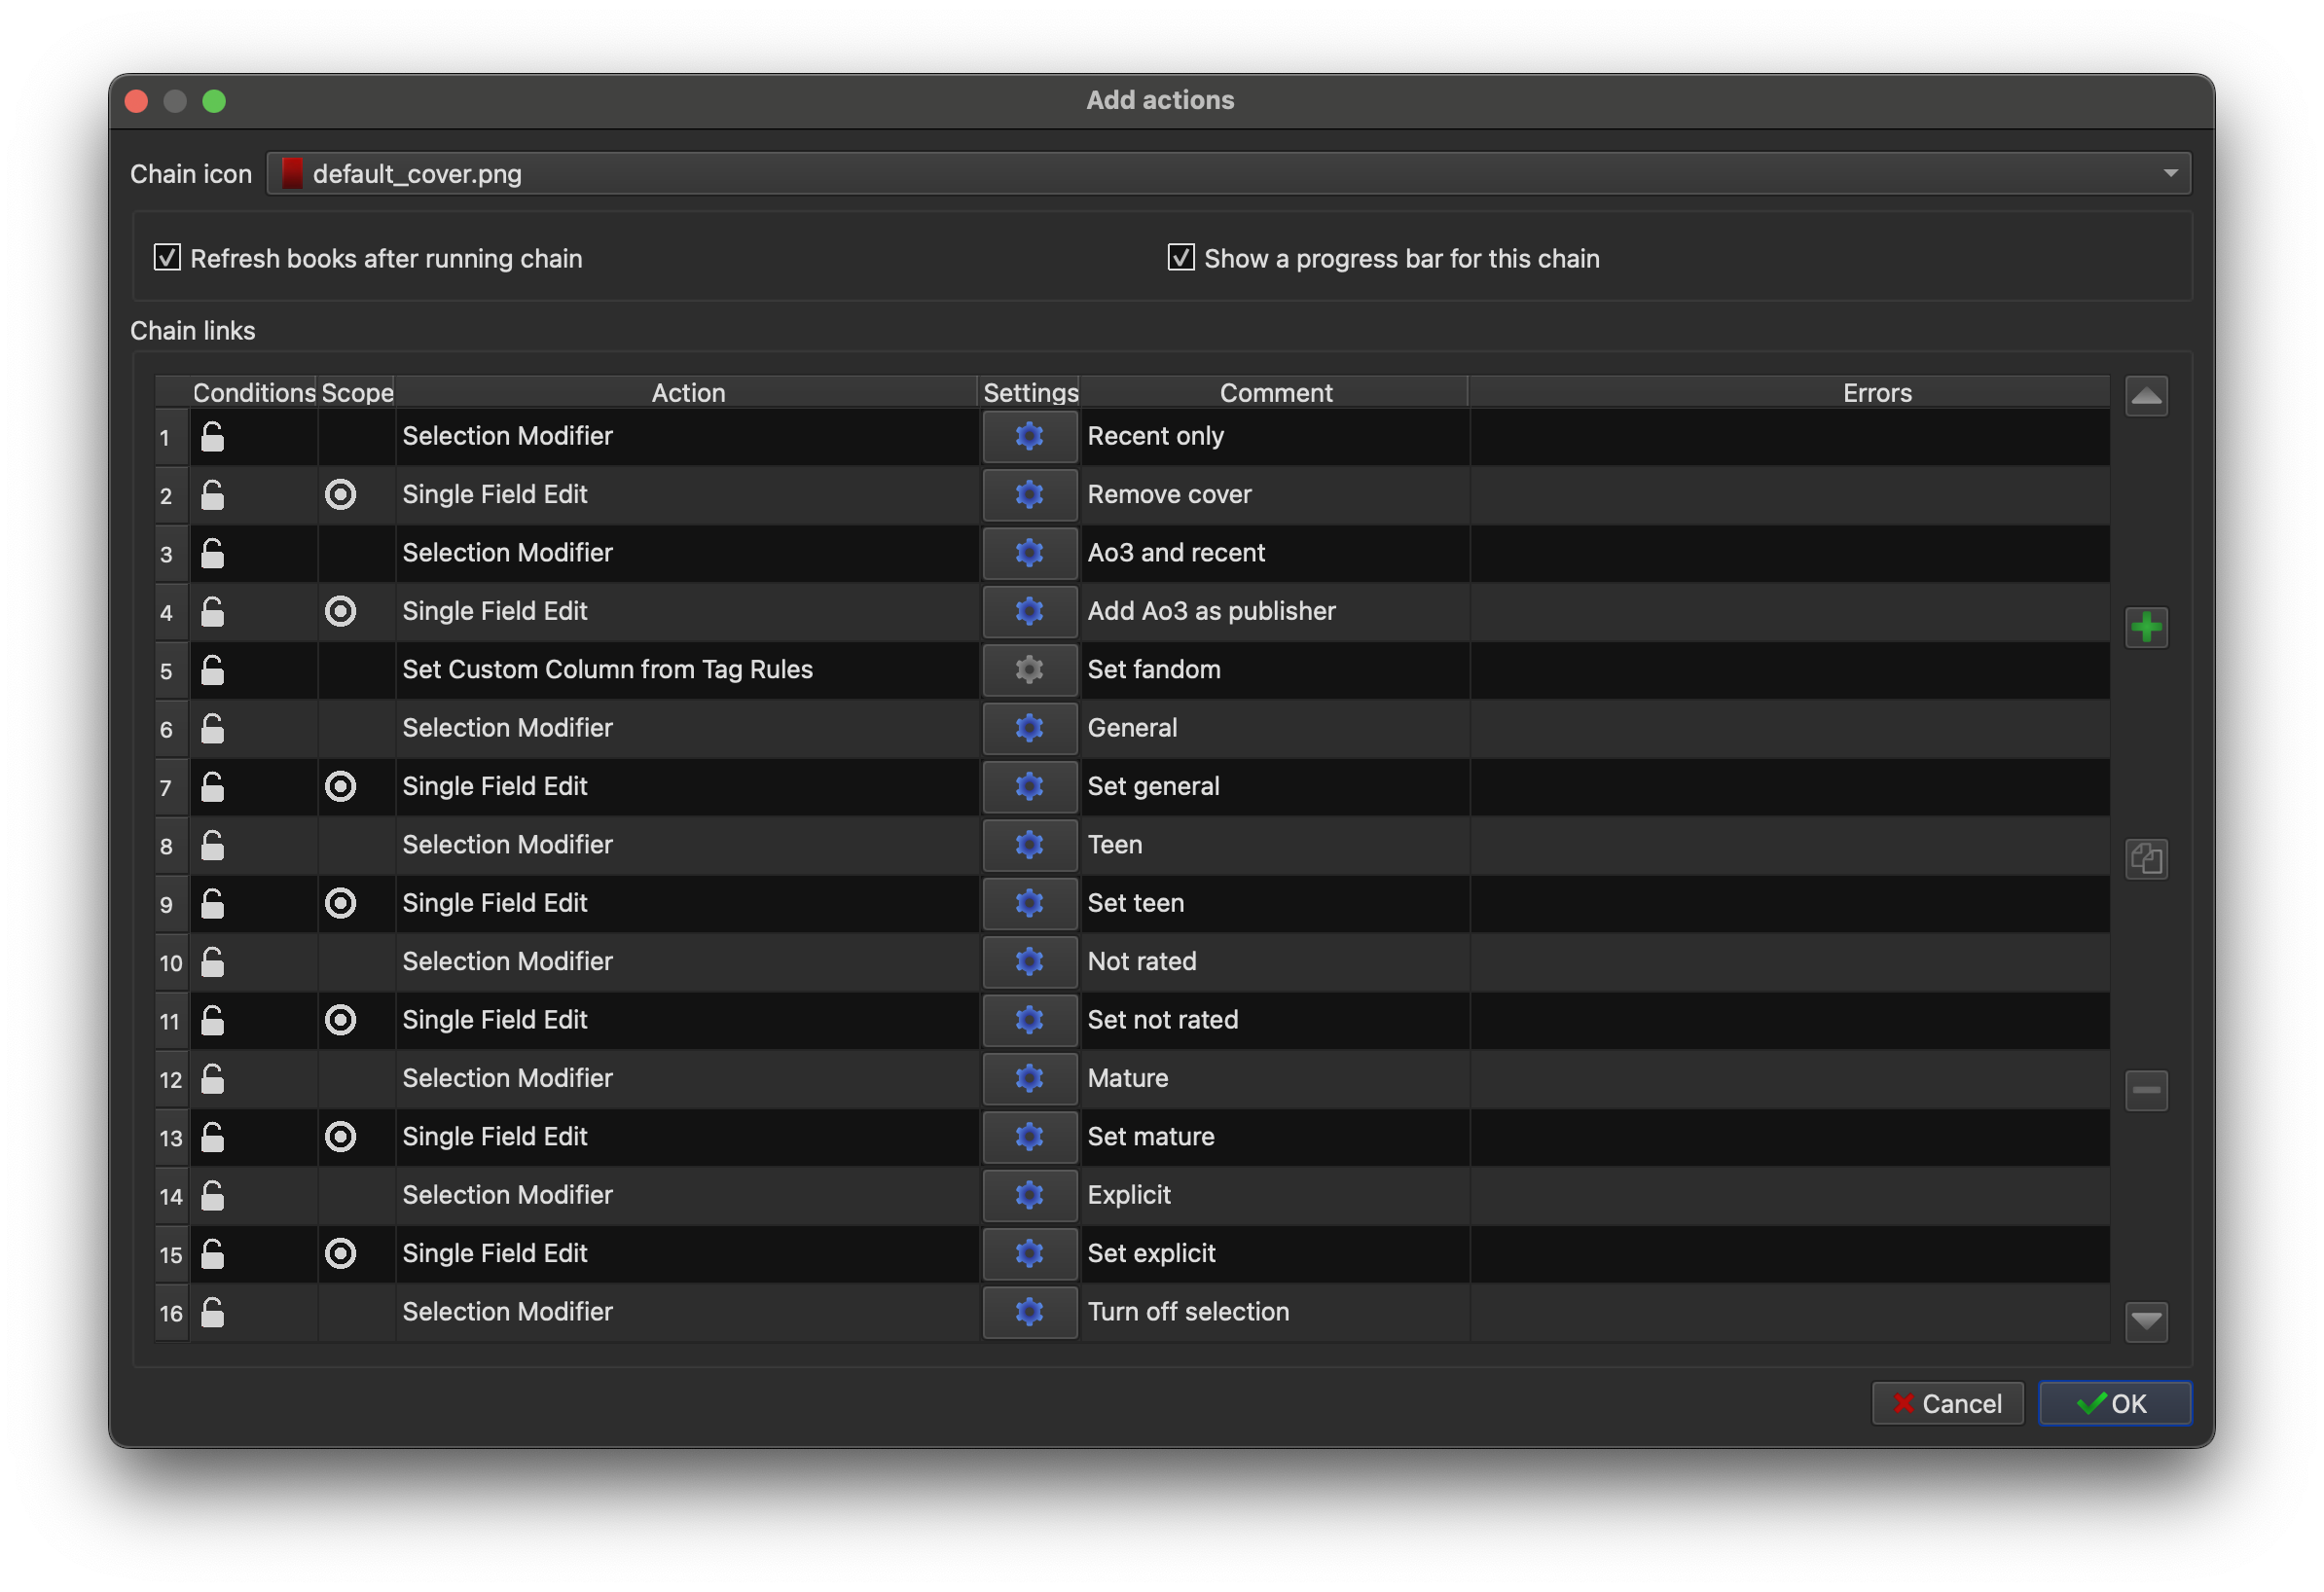Select the Single Field Edit action in row 7
This screenshot has width=2324, height=1592.
[x=687, y=786]
